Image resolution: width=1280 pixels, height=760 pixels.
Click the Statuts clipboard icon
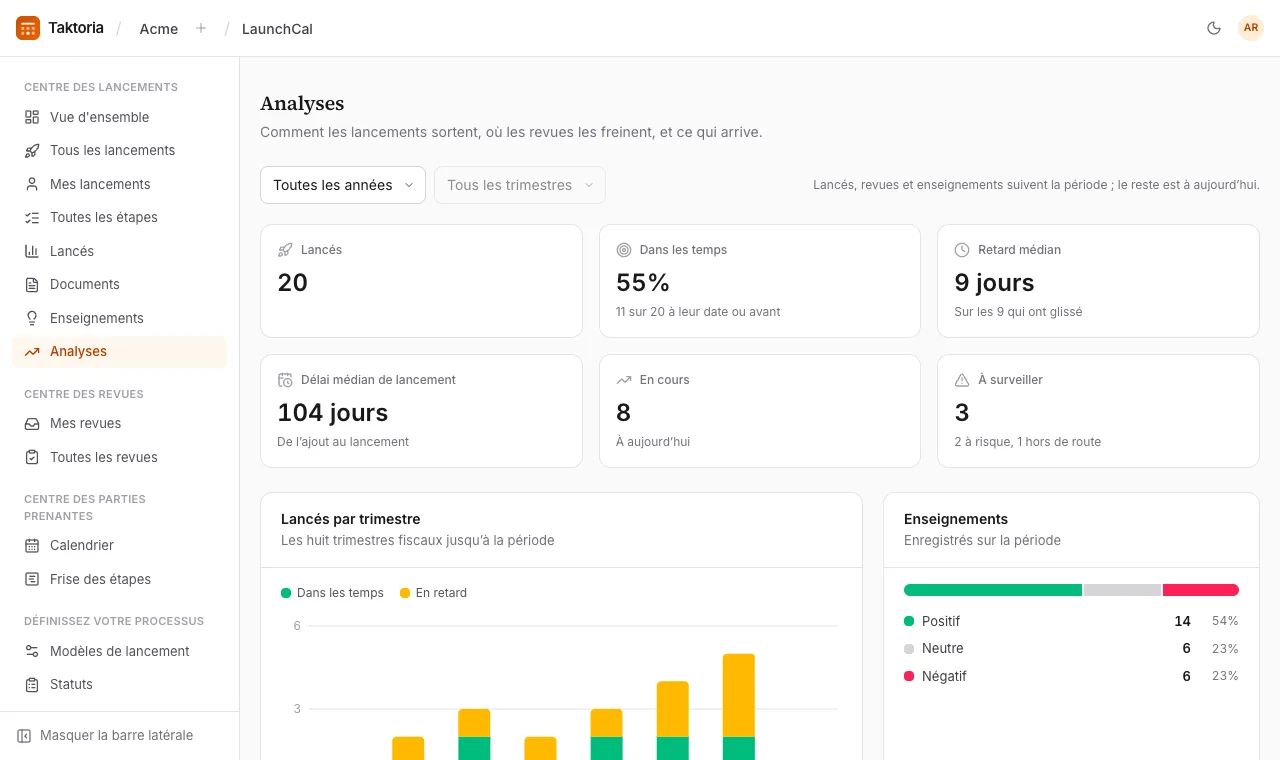point(32,684)
